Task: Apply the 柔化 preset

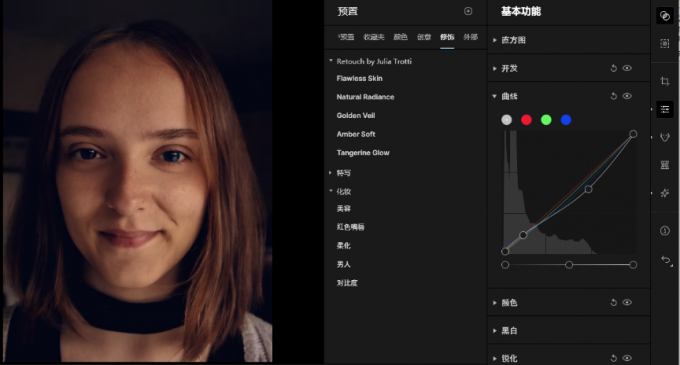Action: (x=344, y=246)
